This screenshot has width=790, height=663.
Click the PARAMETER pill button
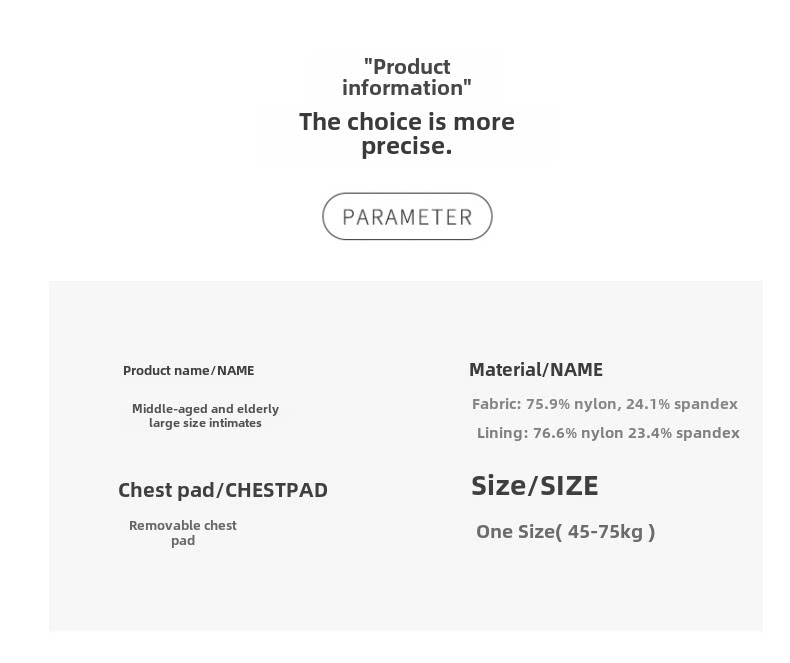[407, 217]
